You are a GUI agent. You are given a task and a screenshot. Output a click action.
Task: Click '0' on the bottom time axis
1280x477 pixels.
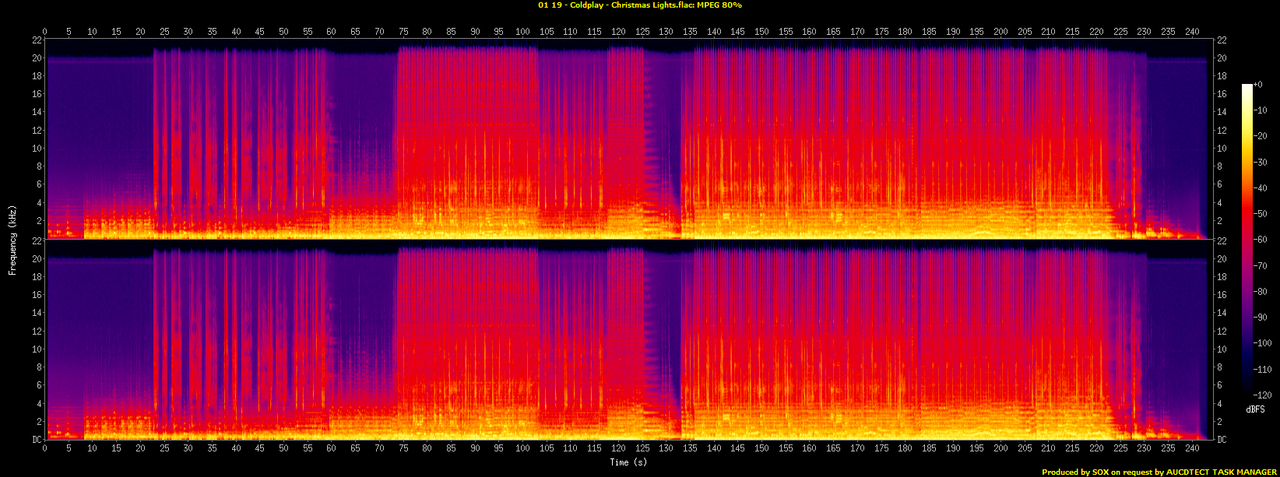click(x=45, y=450)
